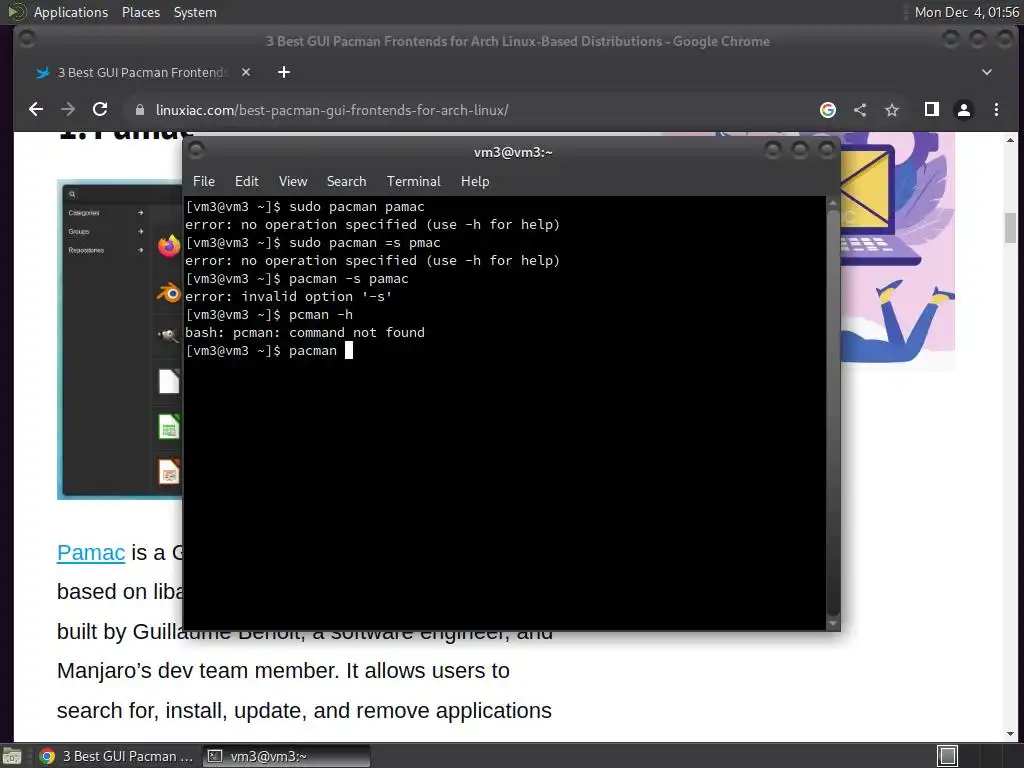Switch to Chrome from the bottom taskbar
This screenshot has height=768, width=1024.
click(x=116, y=756)
